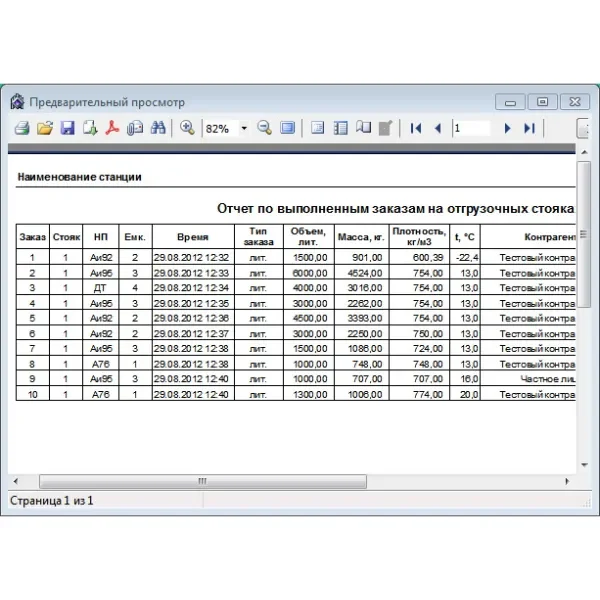
Task: Click the application icon in the title bar
Action: coord(17,102)
